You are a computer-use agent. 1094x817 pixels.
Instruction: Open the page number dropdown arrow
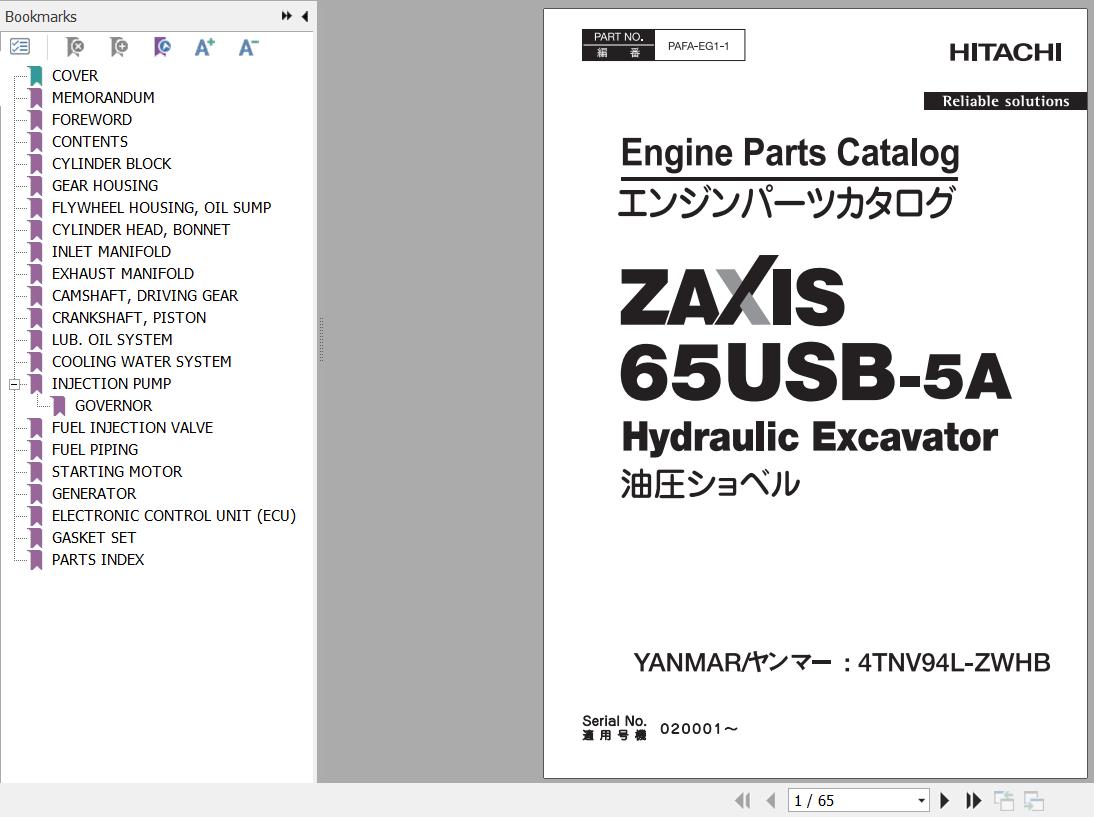[x=922, y=800]
